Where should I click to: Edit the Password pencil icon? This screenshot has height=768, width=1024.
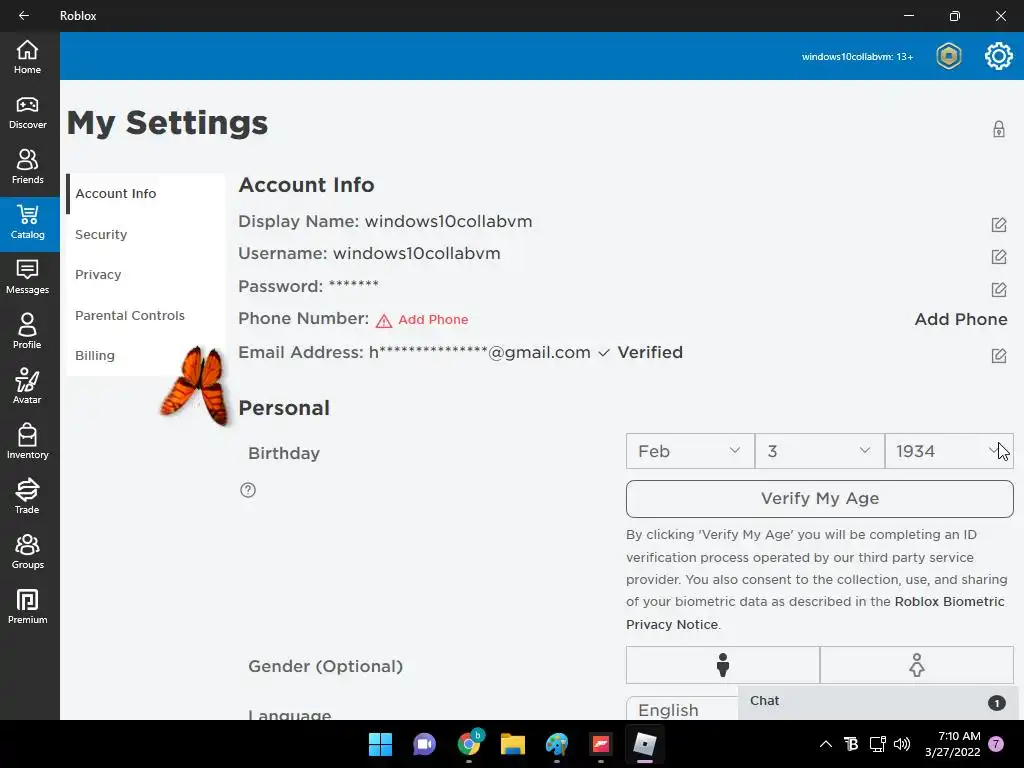click(999, 289)
